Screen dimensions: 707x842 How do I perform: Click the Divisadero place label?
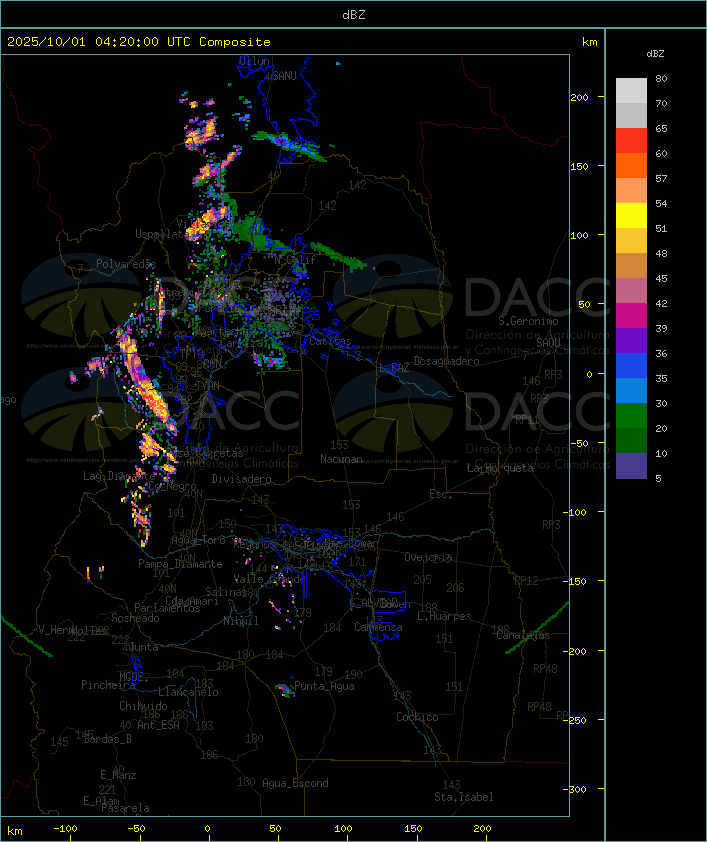click(x=242, y=478)
